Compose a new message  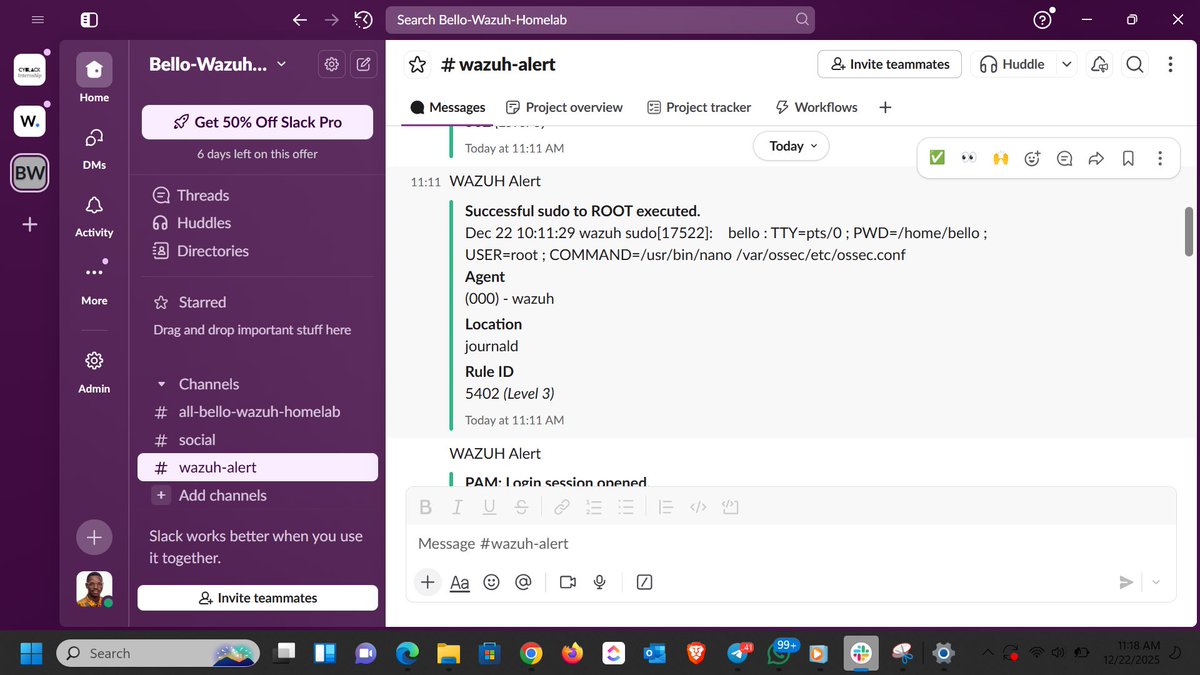[364, 64]
